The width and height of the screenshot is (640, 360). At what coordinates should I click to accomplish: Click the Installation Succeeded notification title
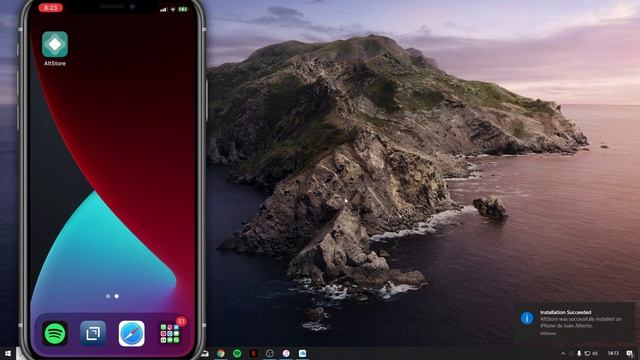(x=565, y=312)
